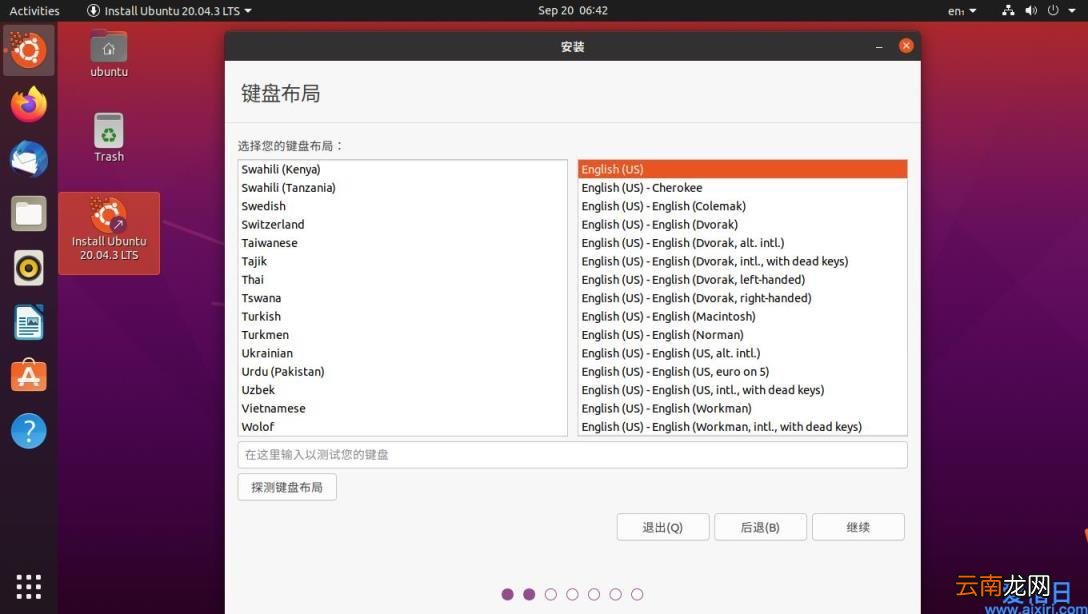1088x614 pixels.
Task: Minimize the installer window
Action: 879,46
